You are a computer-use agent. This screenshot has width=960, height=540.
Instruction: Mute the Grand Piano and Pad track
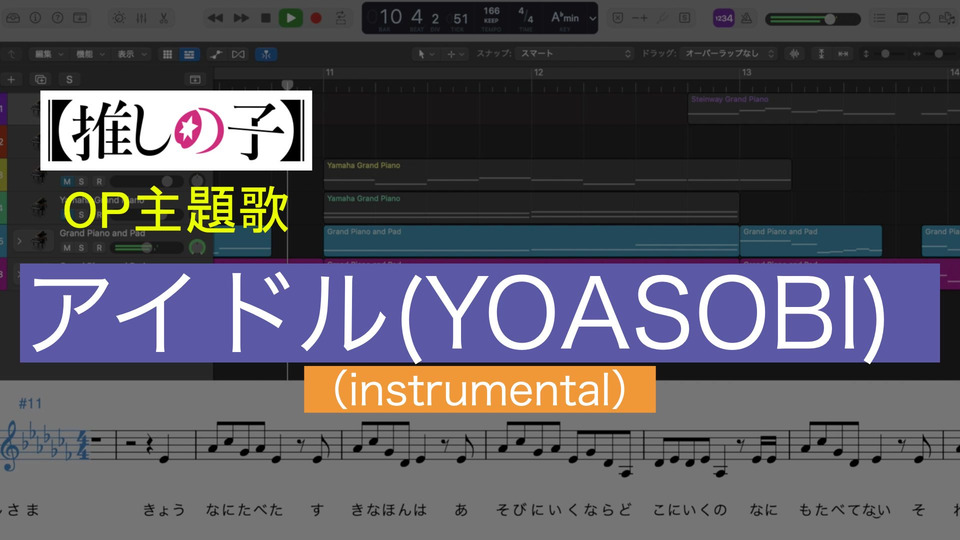(67, 247)
